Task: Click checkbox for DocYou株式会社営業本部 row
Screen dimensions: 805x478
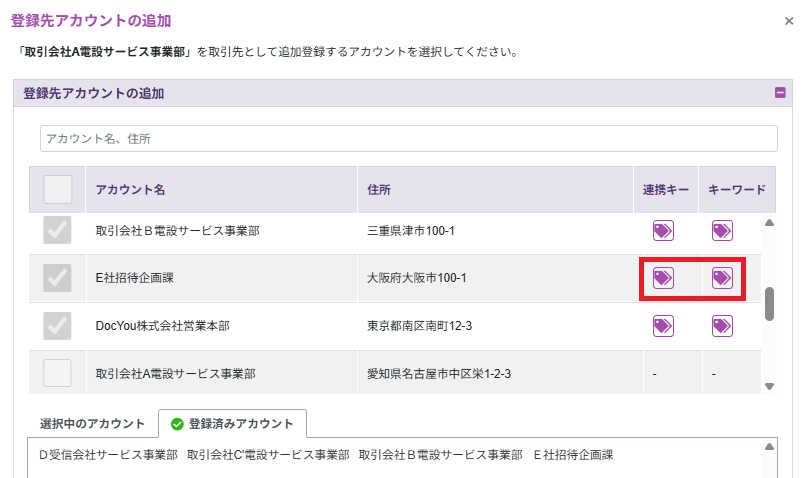Action: (58, 325)
